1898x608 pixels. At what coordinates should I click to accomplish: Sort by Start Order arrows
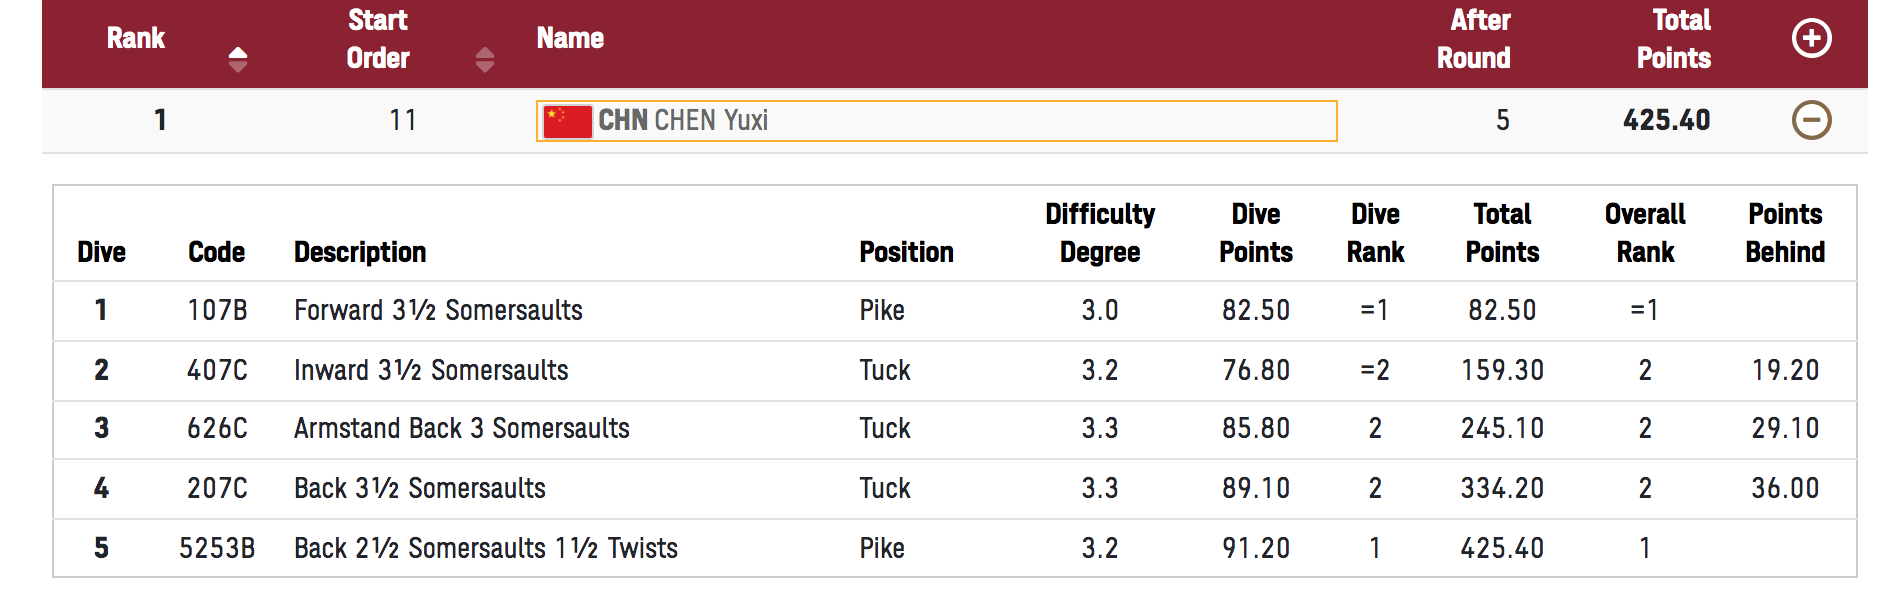tap(484, 59)
